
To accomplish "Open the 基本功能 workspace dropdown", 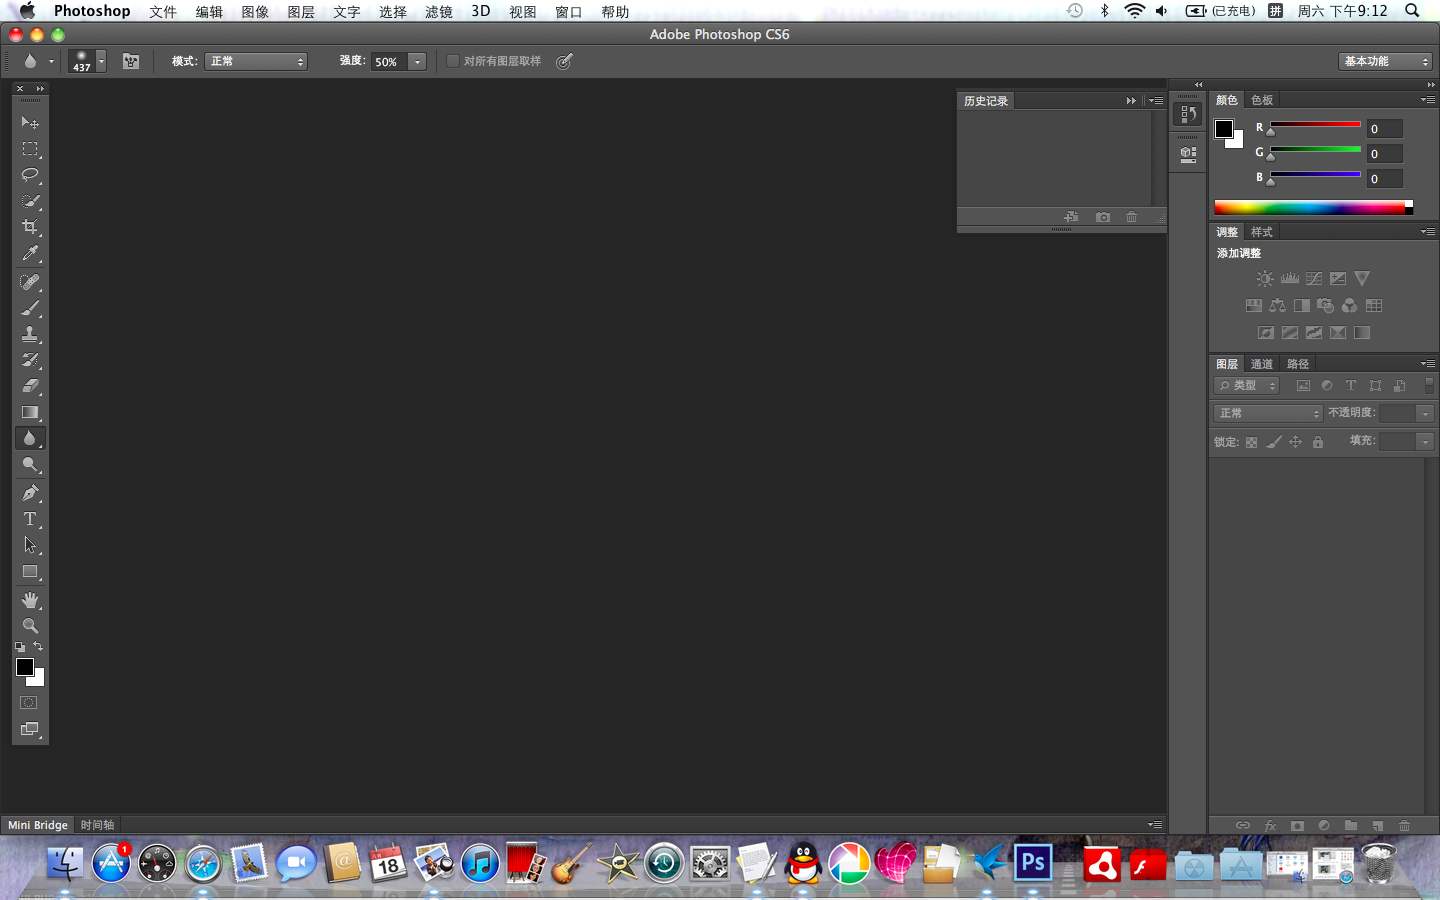I will click(1385, 61).
